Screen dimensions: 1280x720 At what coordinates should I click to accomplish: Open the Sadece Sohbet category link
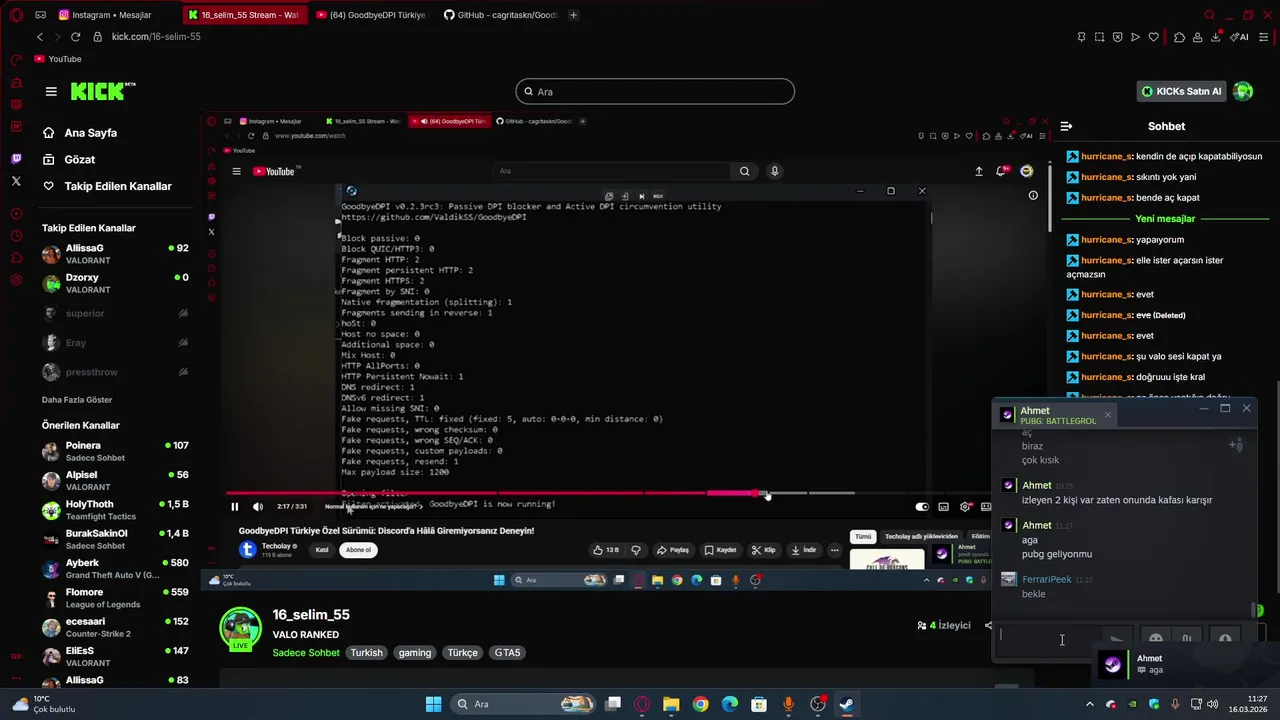(306, 653)
